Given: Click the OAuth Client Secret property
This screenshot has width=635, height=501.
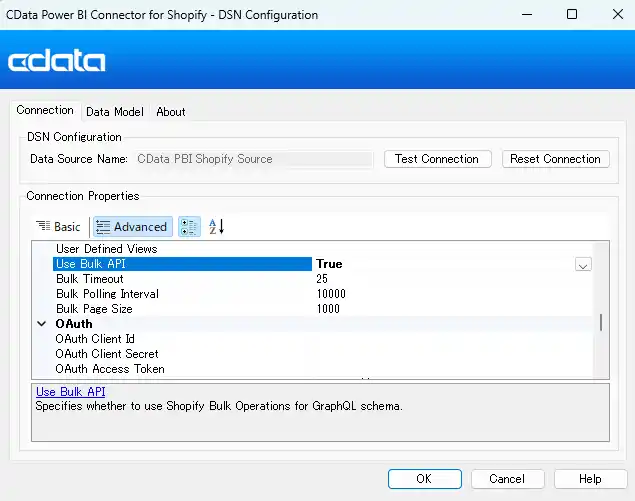Looking at the screenshot, I should (x=107, y=354).
